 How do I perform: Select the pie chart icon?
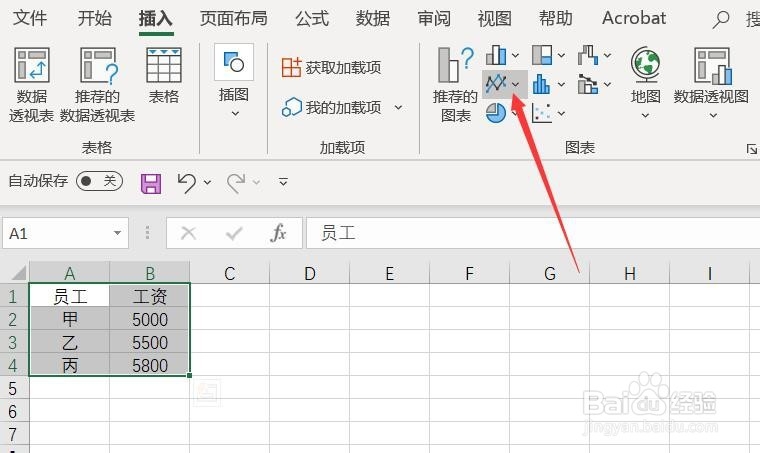(x=496, y=113)
